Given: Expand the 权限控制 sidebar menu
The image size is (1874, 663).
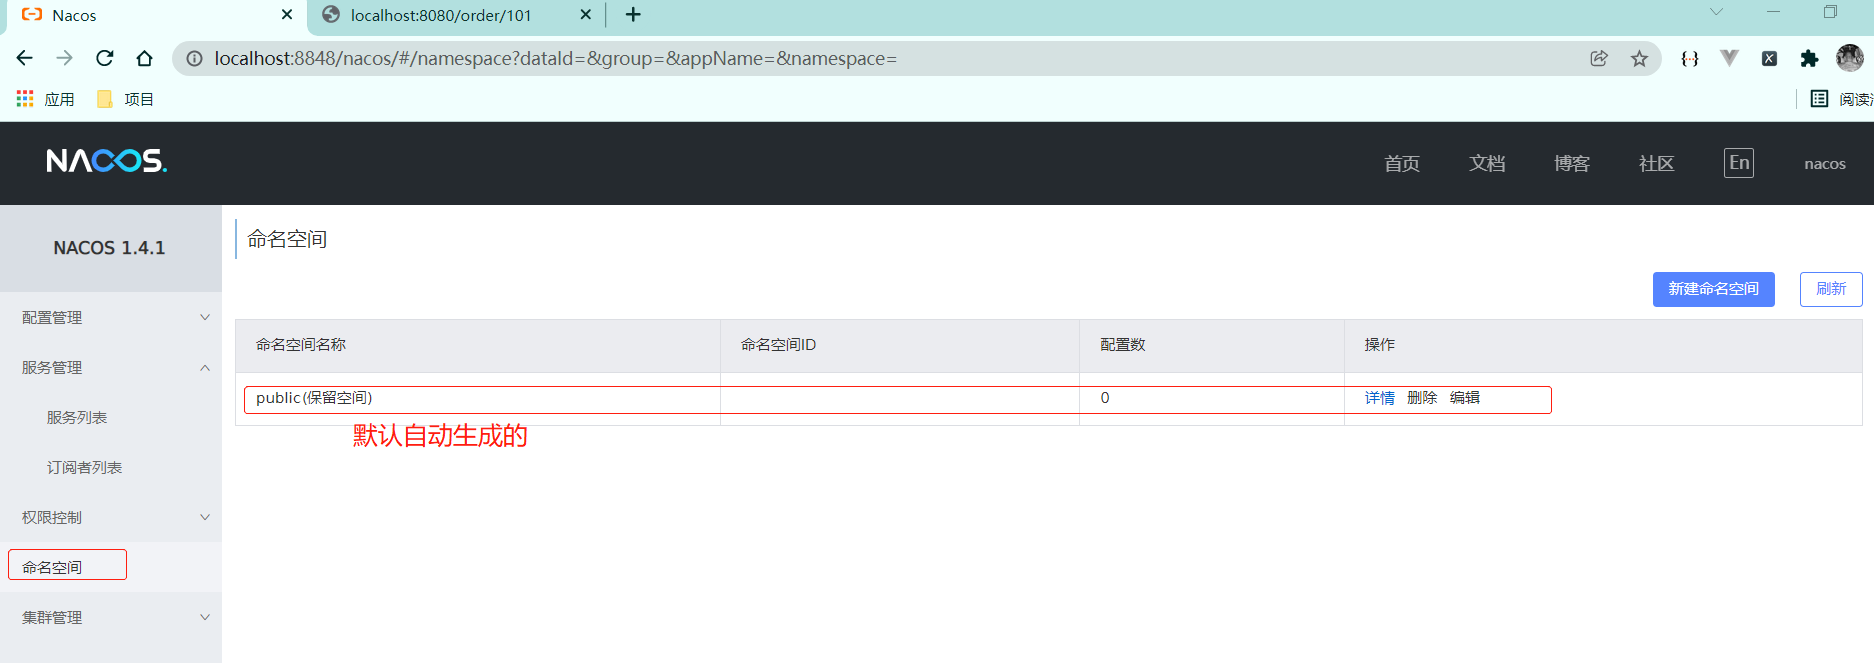Looking at the screenshot, I should [111, 517].
